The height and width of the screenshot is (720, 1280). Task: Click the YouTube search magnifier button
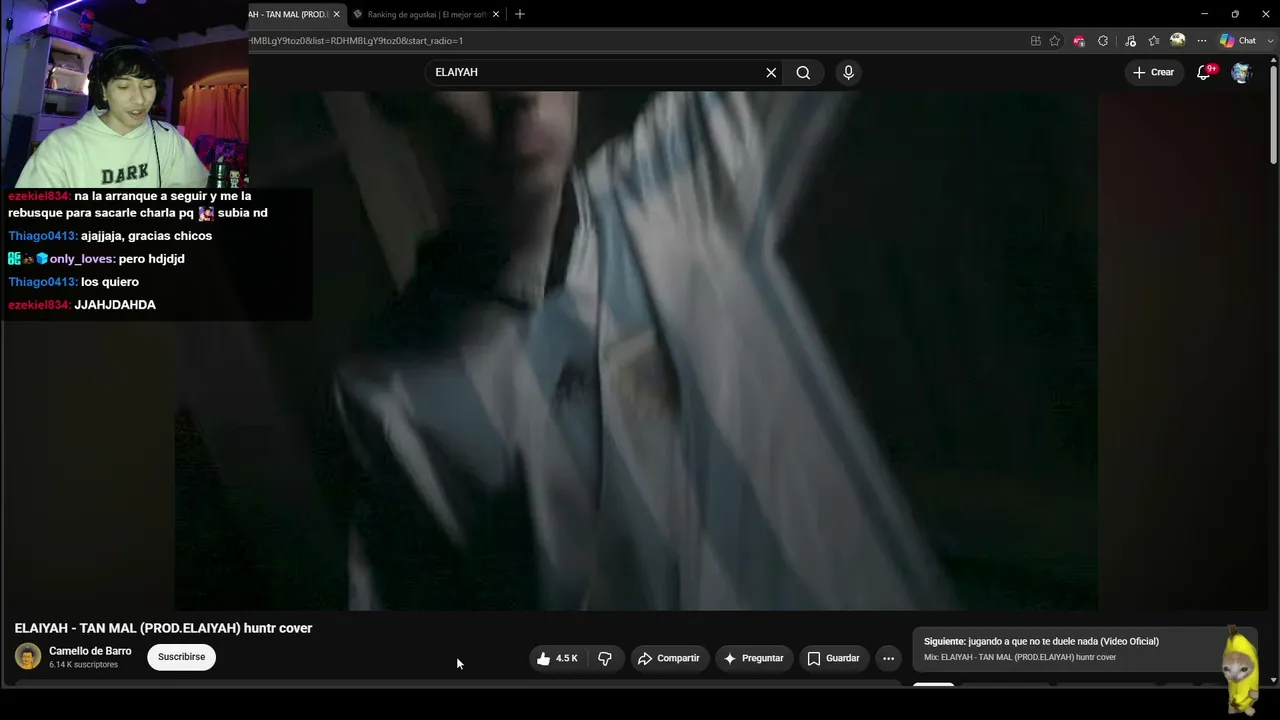803,72
